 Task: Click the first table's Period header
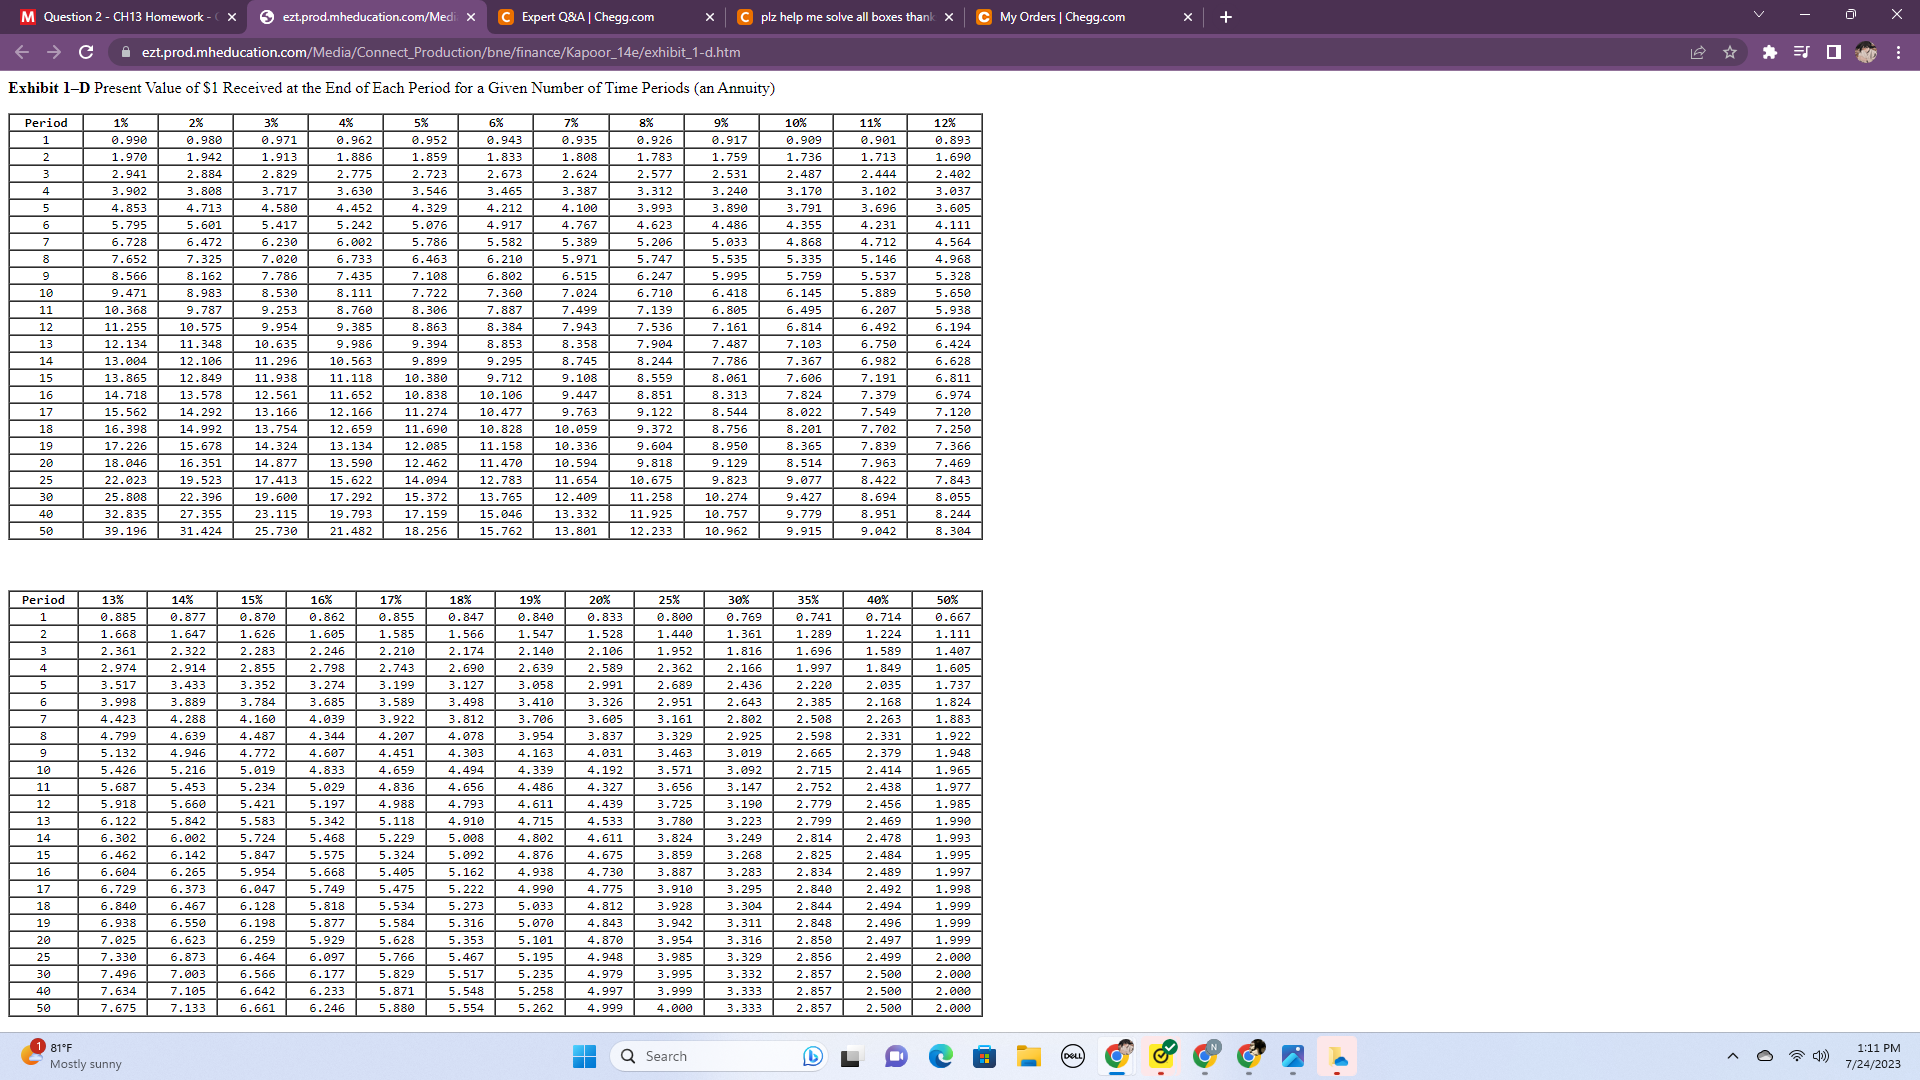pyautogui.click(x=46, y=123)
